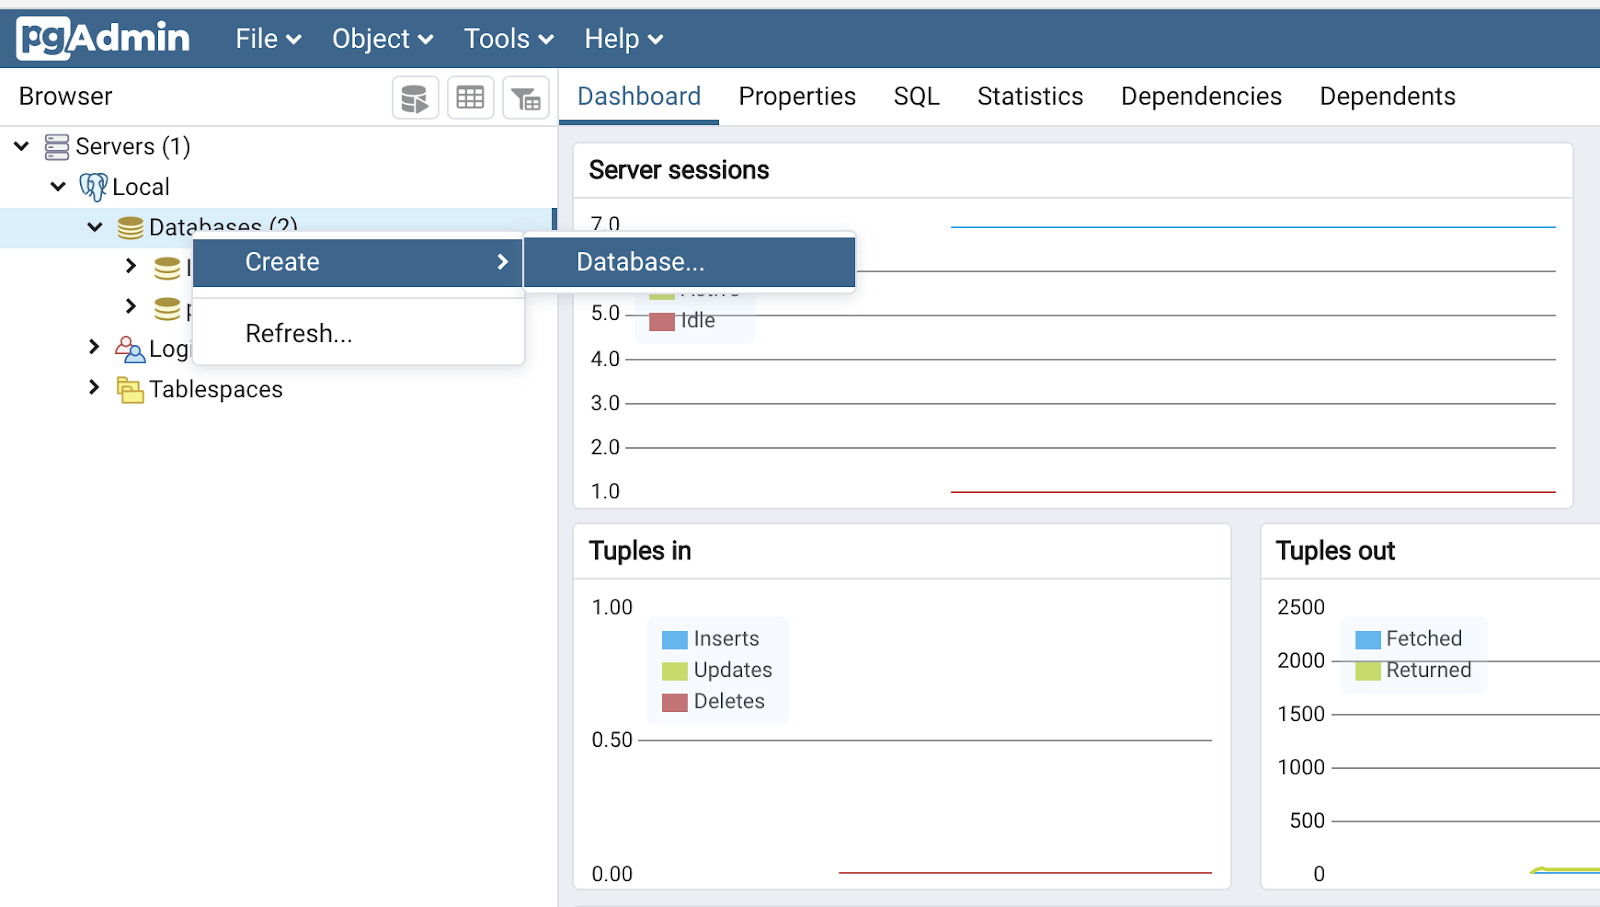This screenshot has height=907, width=1600.
Task: Open the File menu
Action: 268,39
